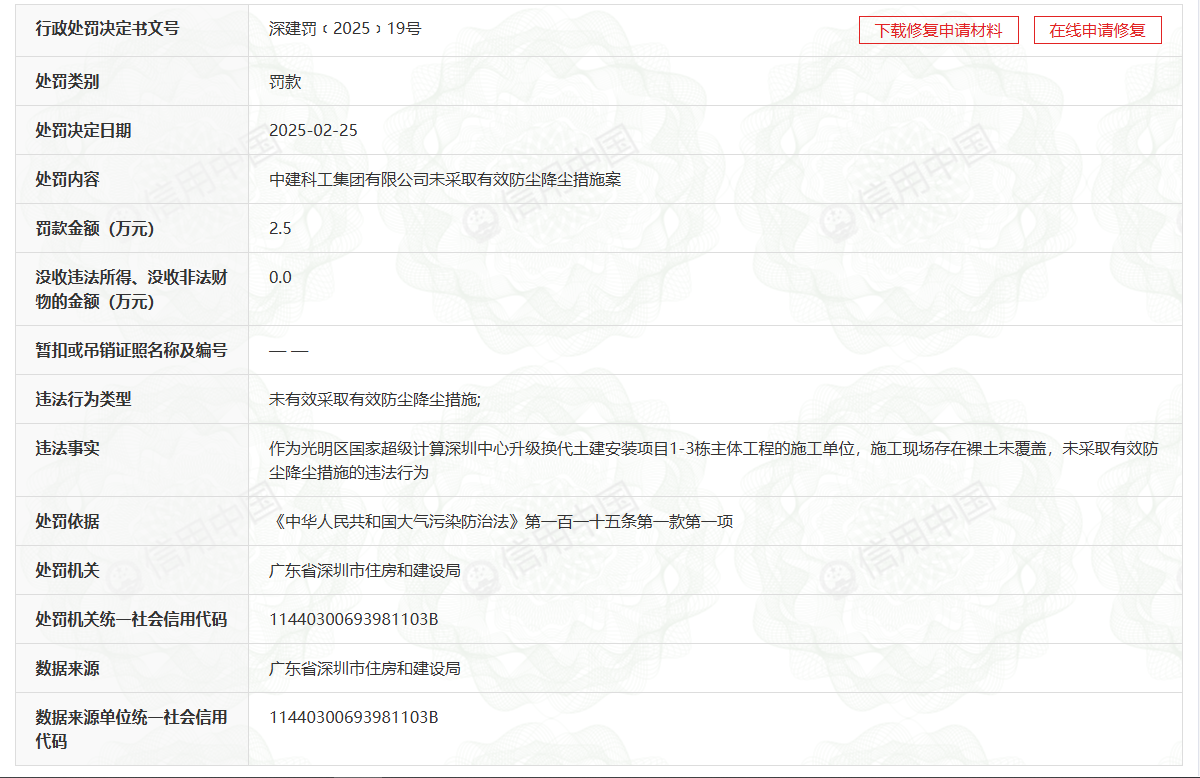
Task: Click the 罚款金额（万元） label
Action: point(95,229)
